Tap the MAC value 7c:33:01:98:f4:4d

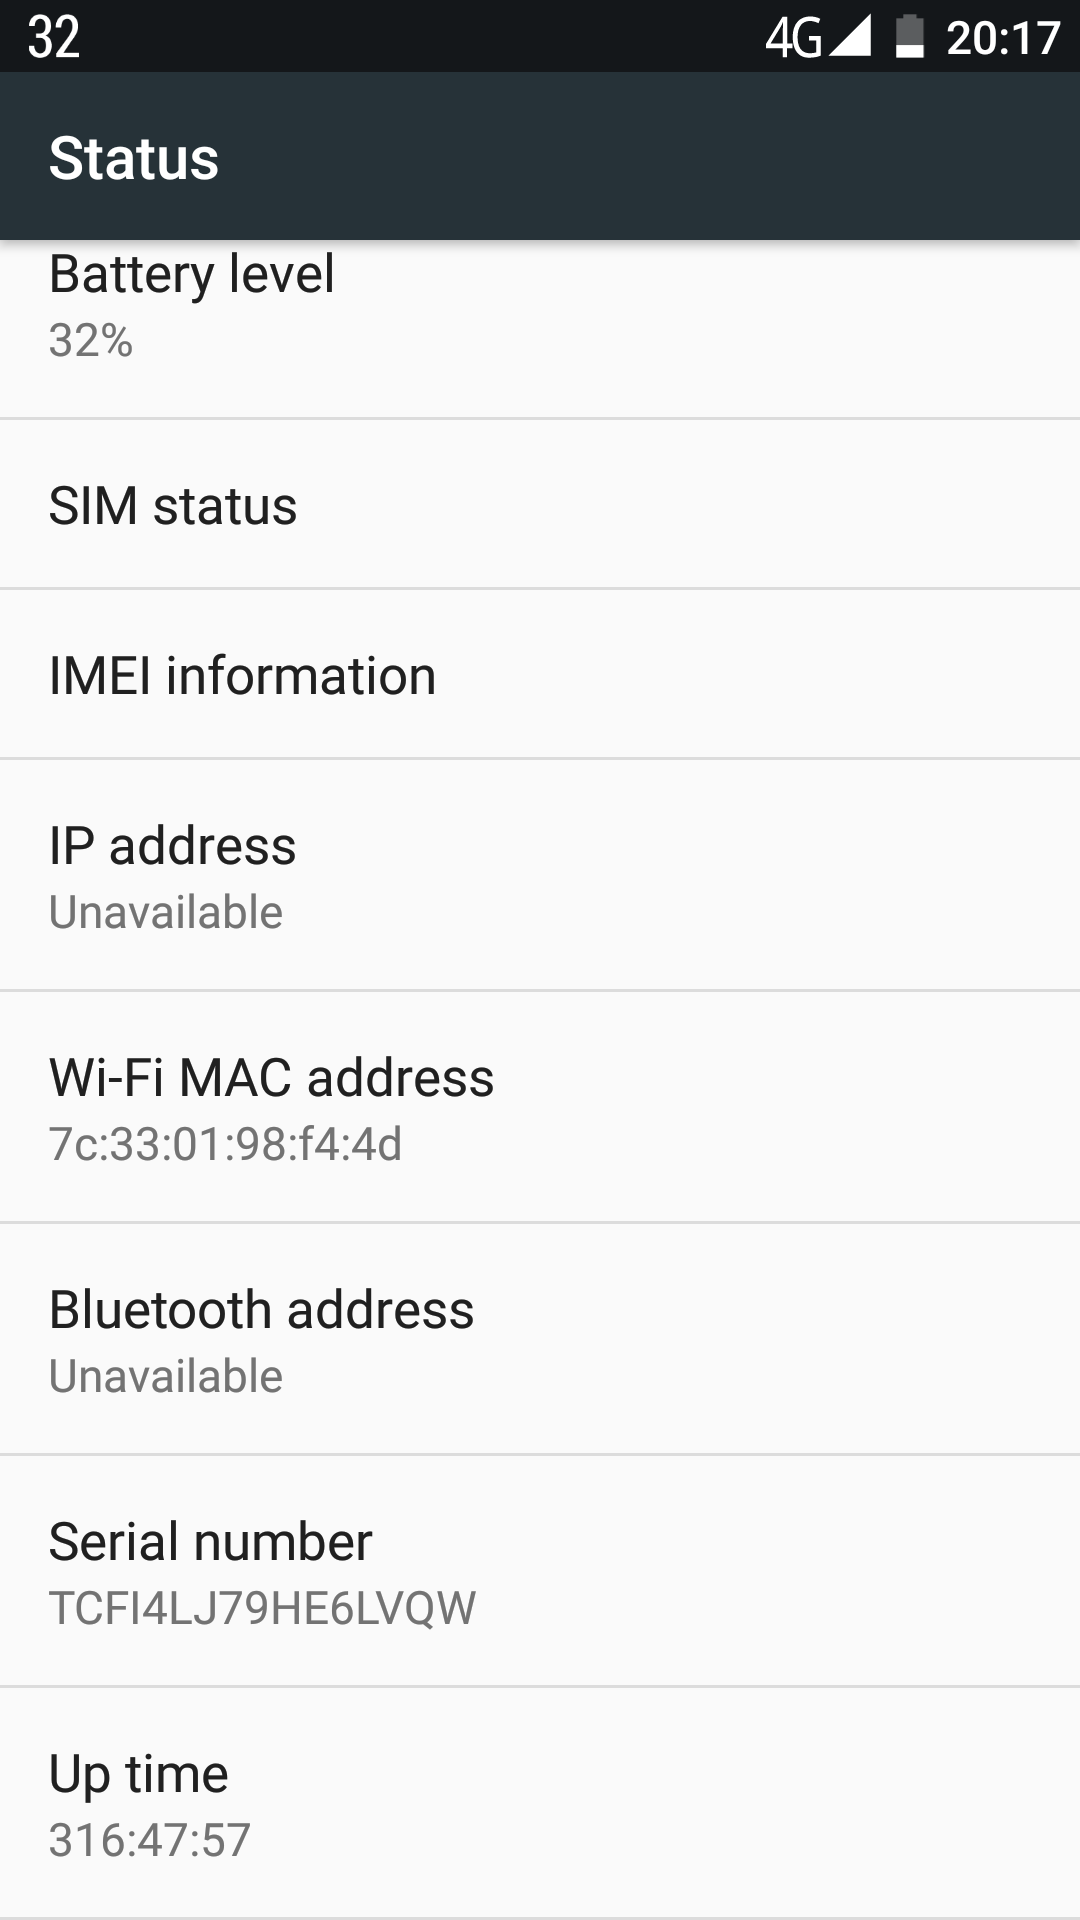coord(226,1144)
